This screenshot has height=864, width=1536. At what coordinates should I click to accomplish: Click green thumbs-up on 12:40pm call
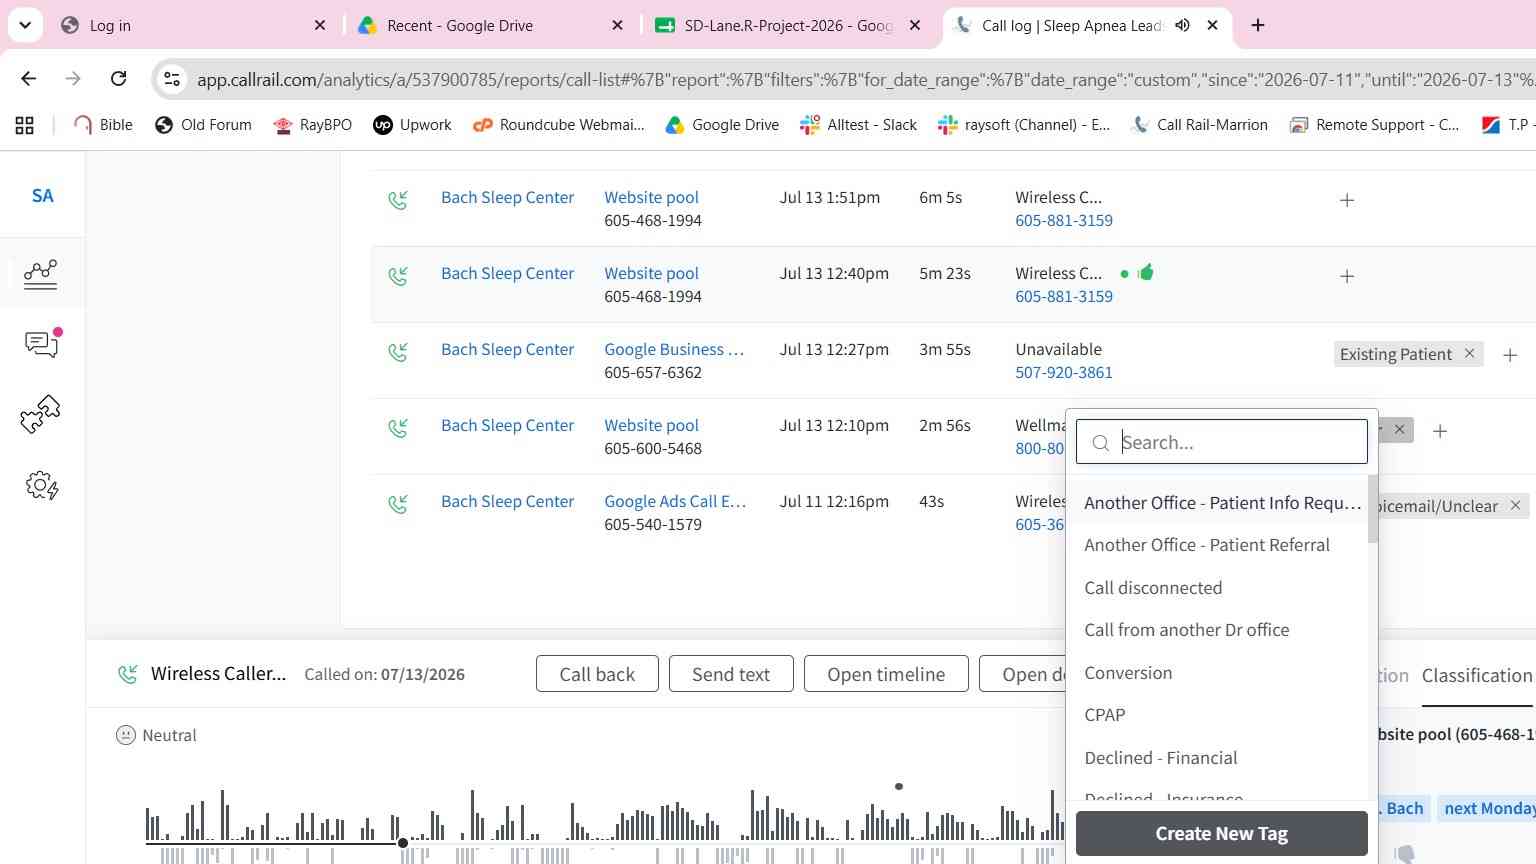[x=1146, y=272]
